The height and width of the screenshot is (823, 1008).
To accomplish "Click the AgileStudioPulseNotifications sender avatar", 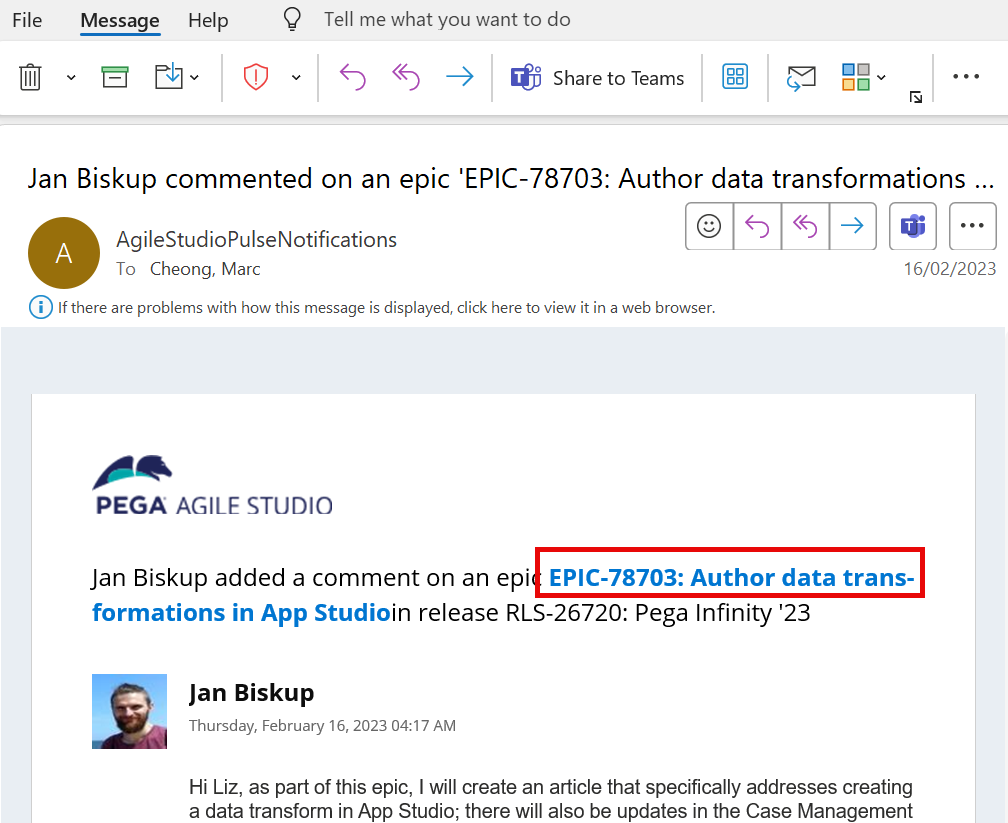I will coord(64,253).
